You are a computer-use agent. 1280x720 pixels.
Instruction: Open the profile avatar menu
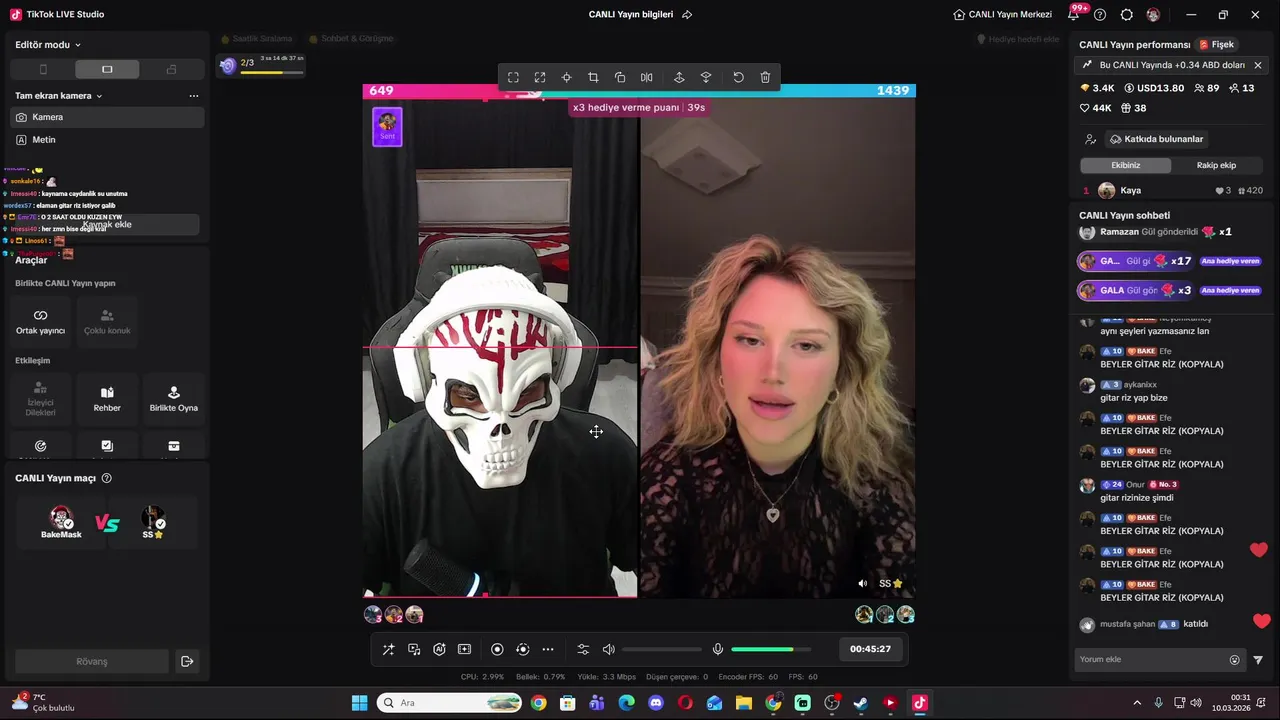tap(1153, 15)
